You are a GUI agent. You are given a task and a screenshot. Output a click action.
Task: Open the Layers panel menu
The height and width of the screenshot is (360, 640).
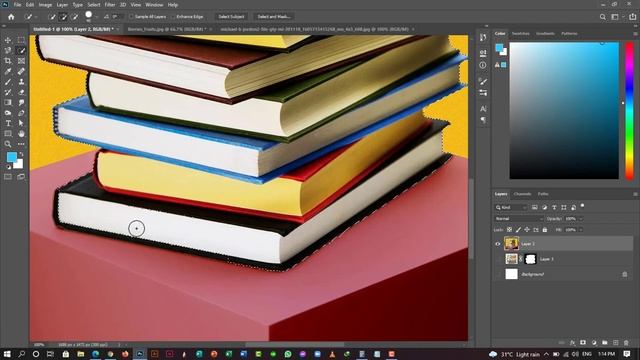(635, 194)
